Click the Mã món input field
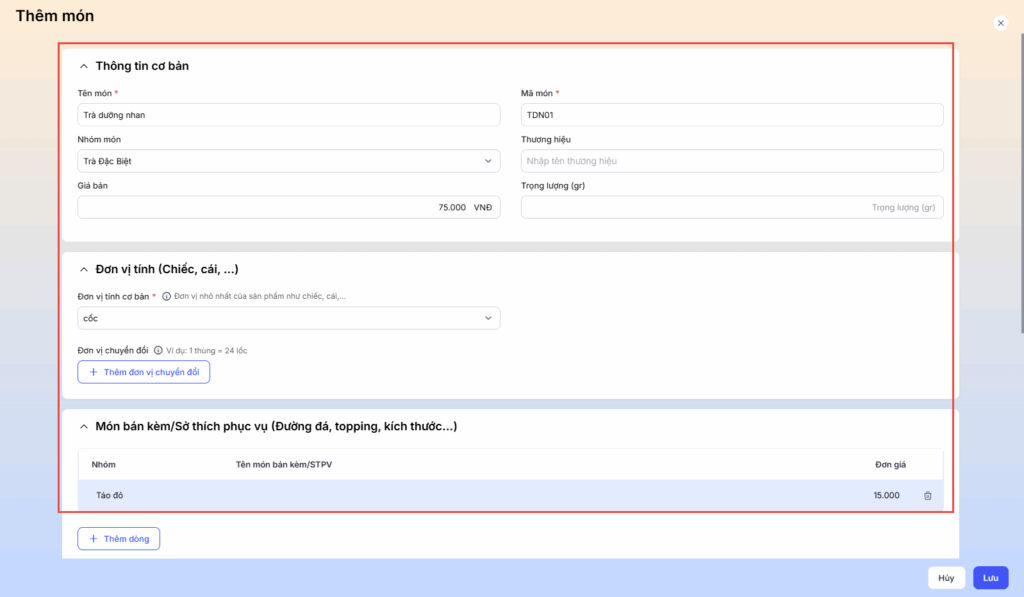The height and width of the screenshot is (597, 1024). click(731, 115)
